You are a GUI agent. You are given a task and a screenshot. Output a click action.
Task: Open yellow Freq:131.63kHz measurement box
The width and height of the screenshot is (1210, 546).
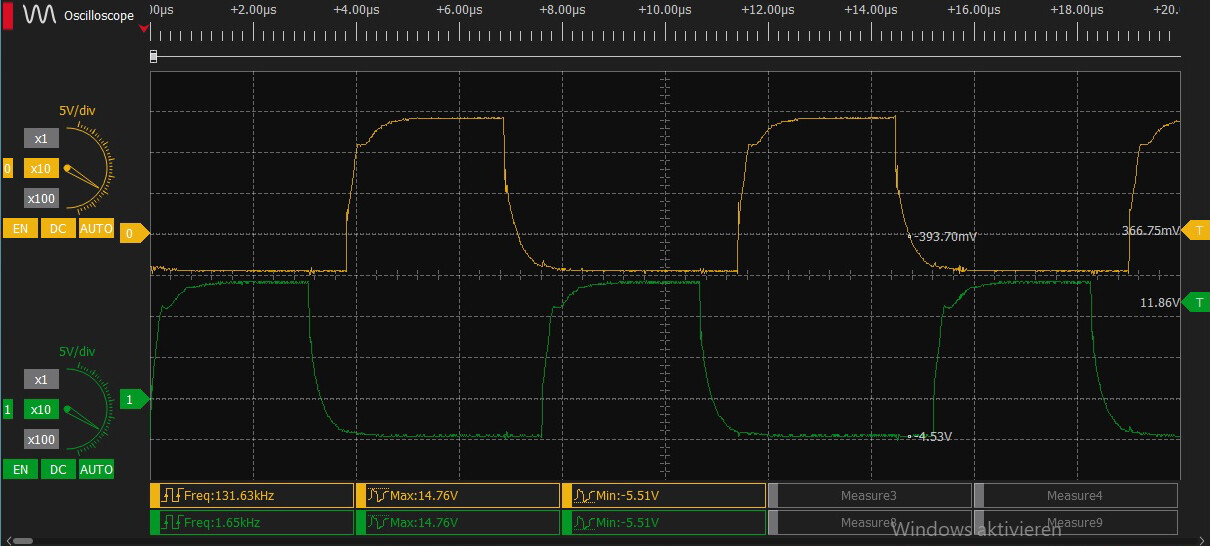[252, 496]
